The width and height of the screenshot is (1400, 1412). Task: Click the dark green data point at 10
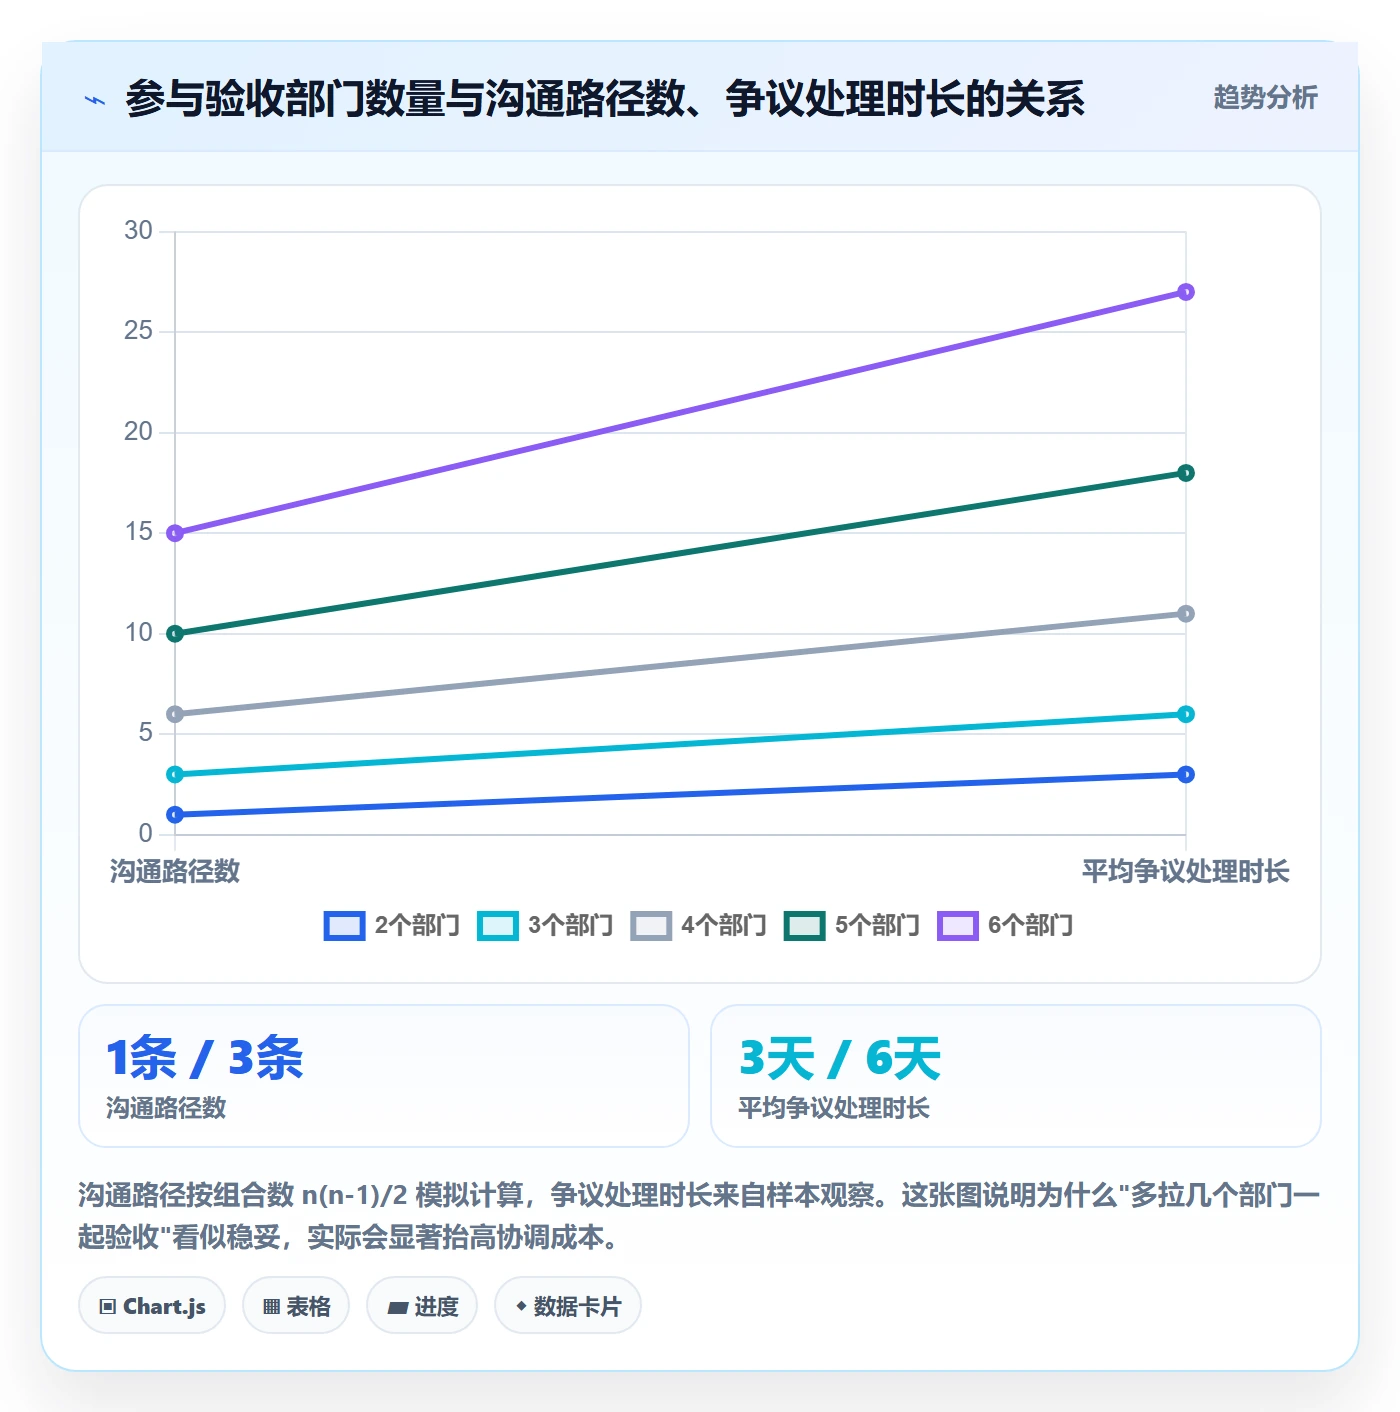175,633
